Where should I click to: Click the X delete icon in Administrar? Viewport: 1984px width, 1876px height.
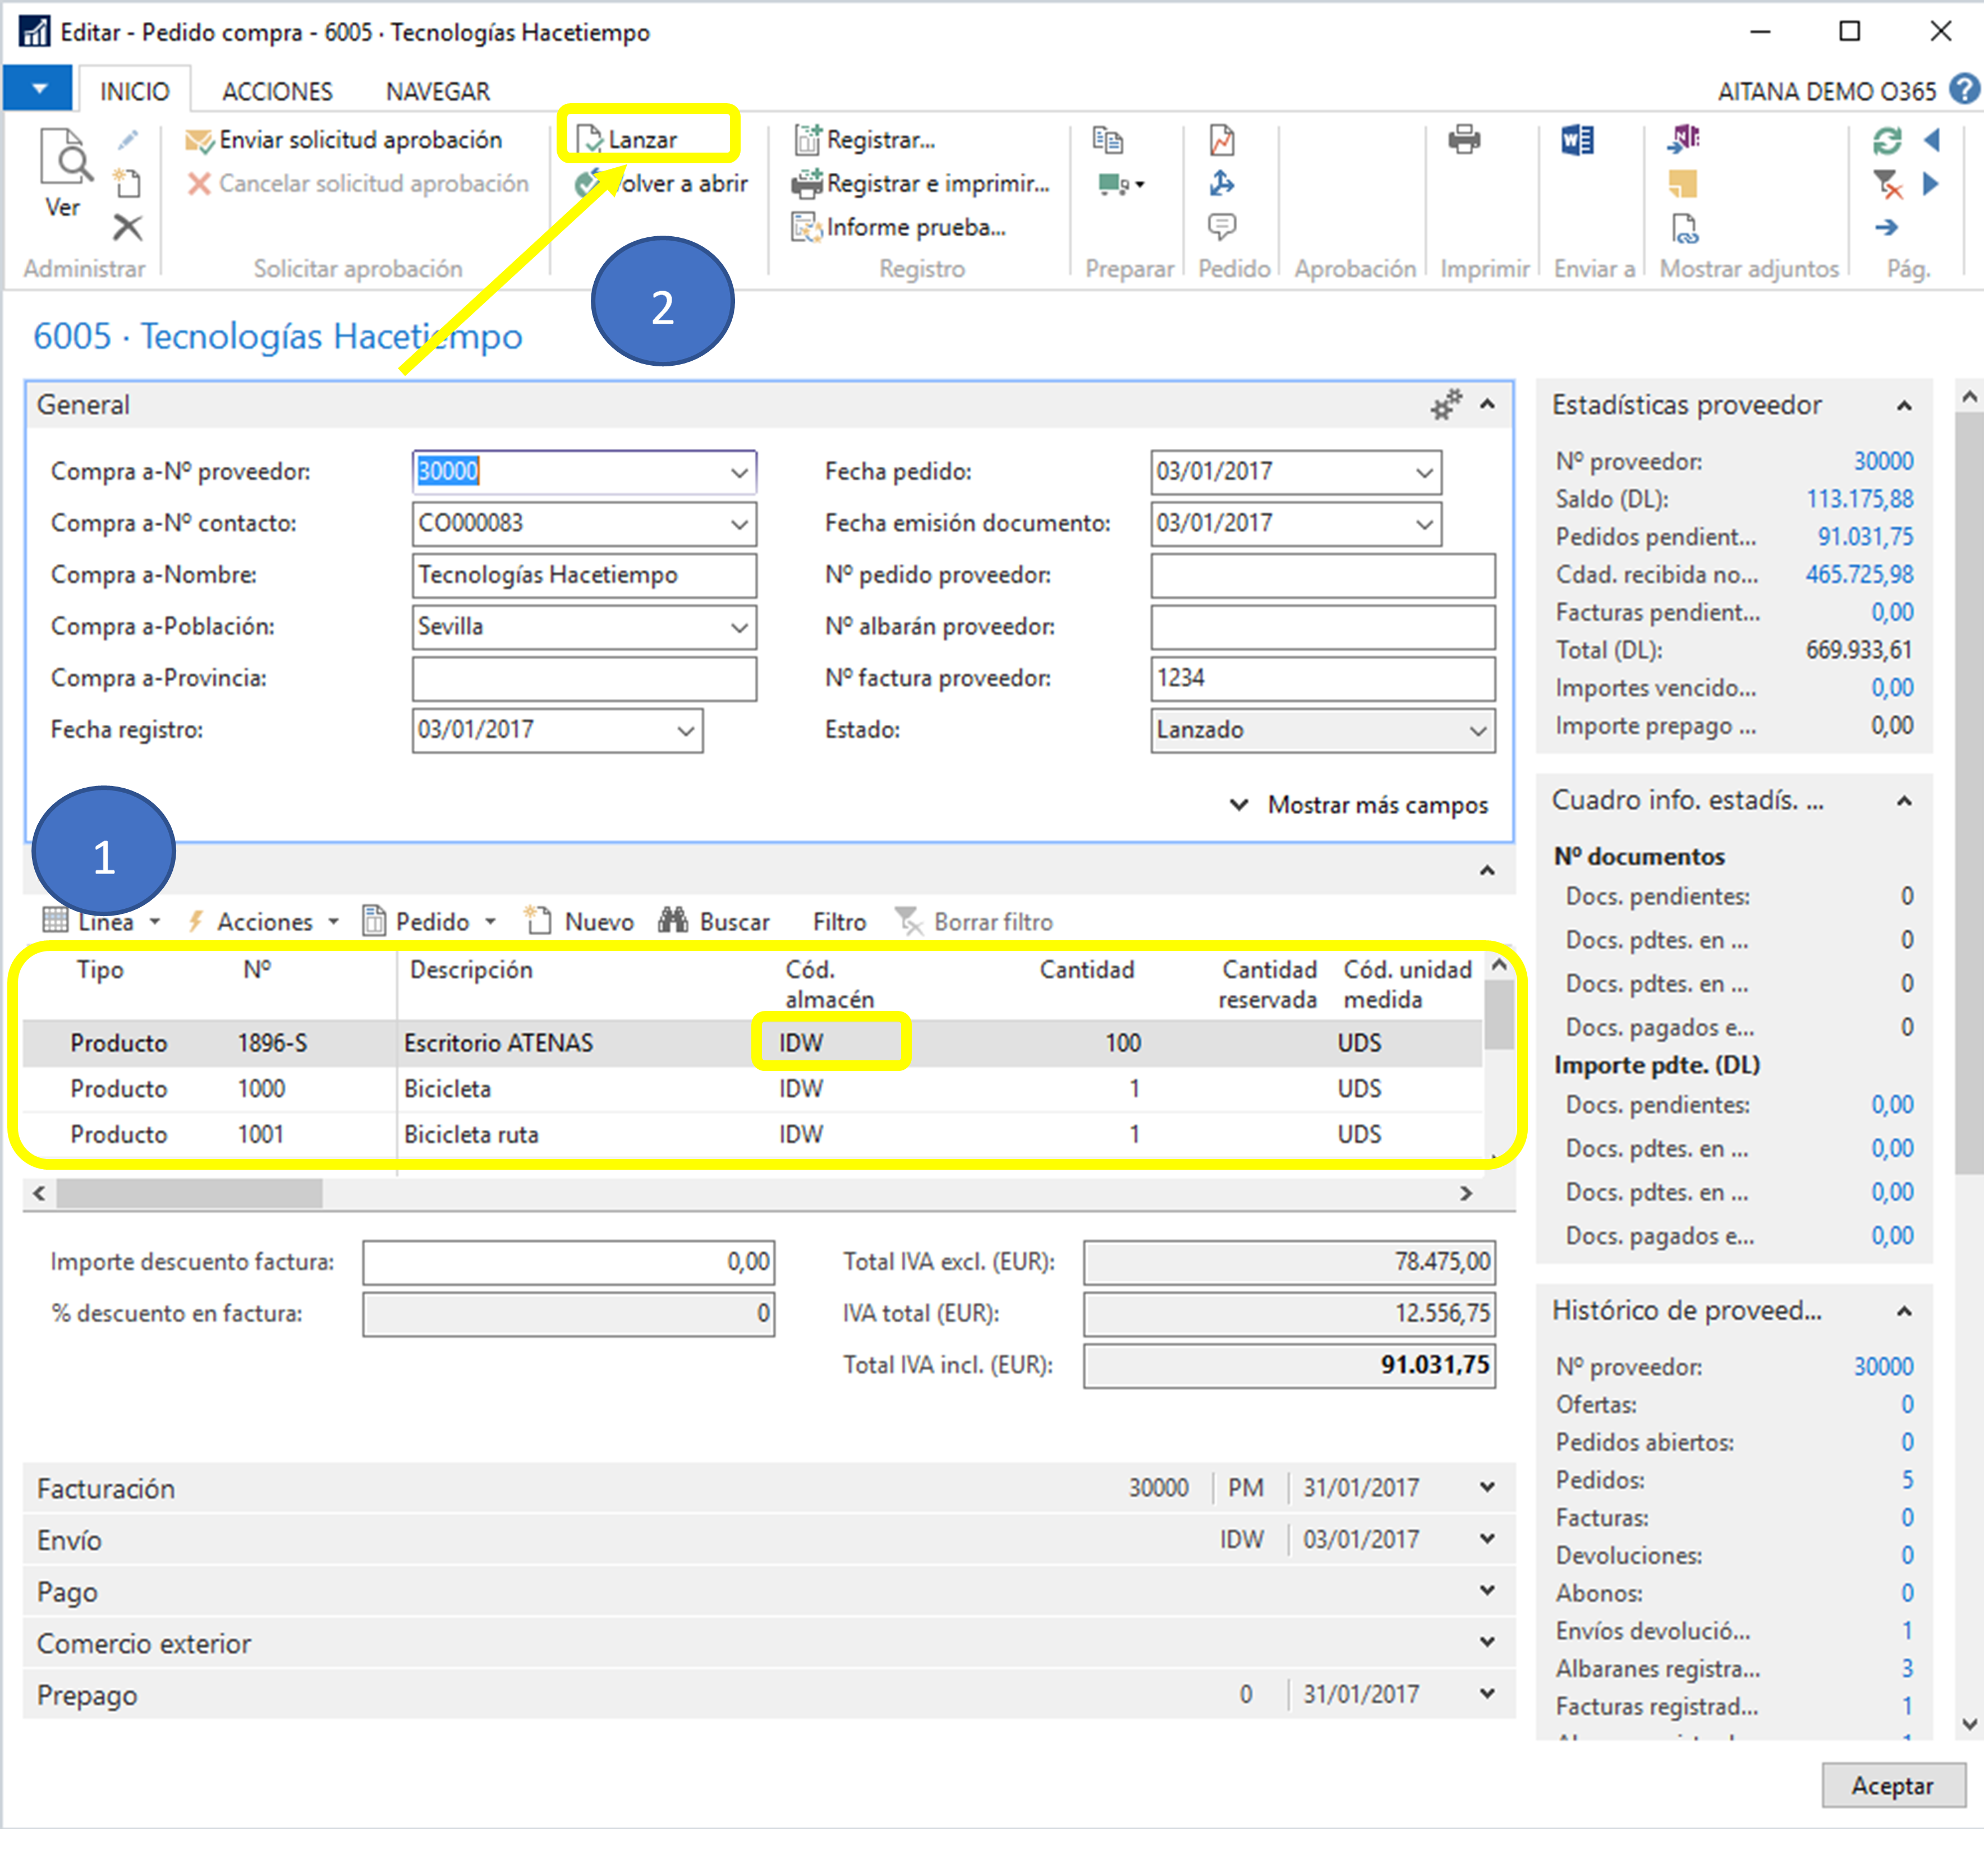(127, 227)
